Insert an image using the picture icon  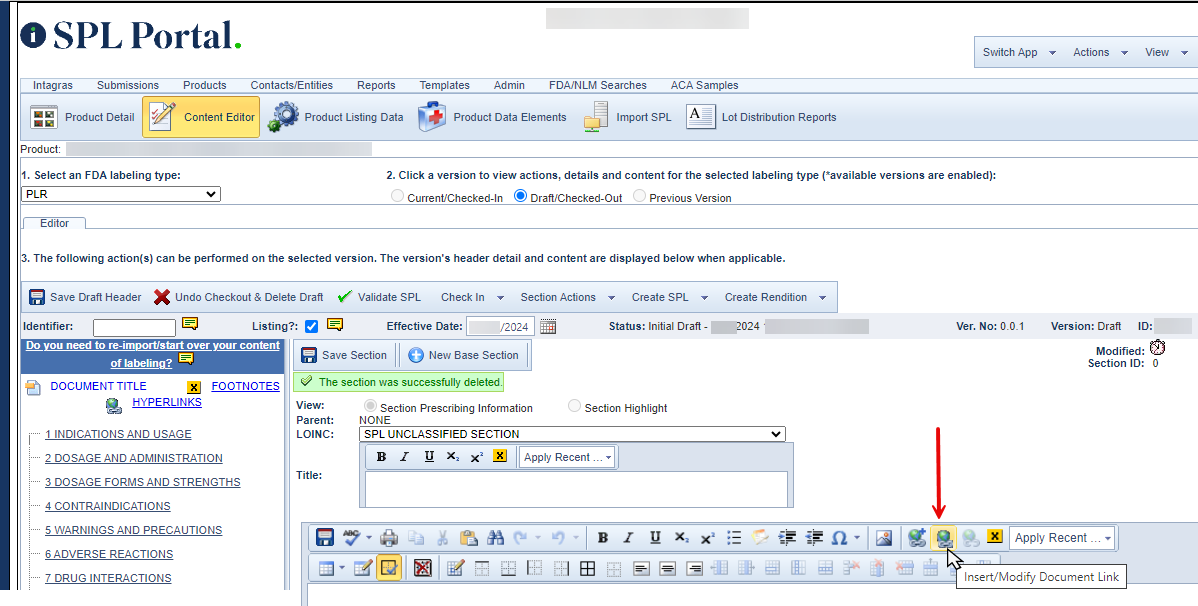(884, 538)
